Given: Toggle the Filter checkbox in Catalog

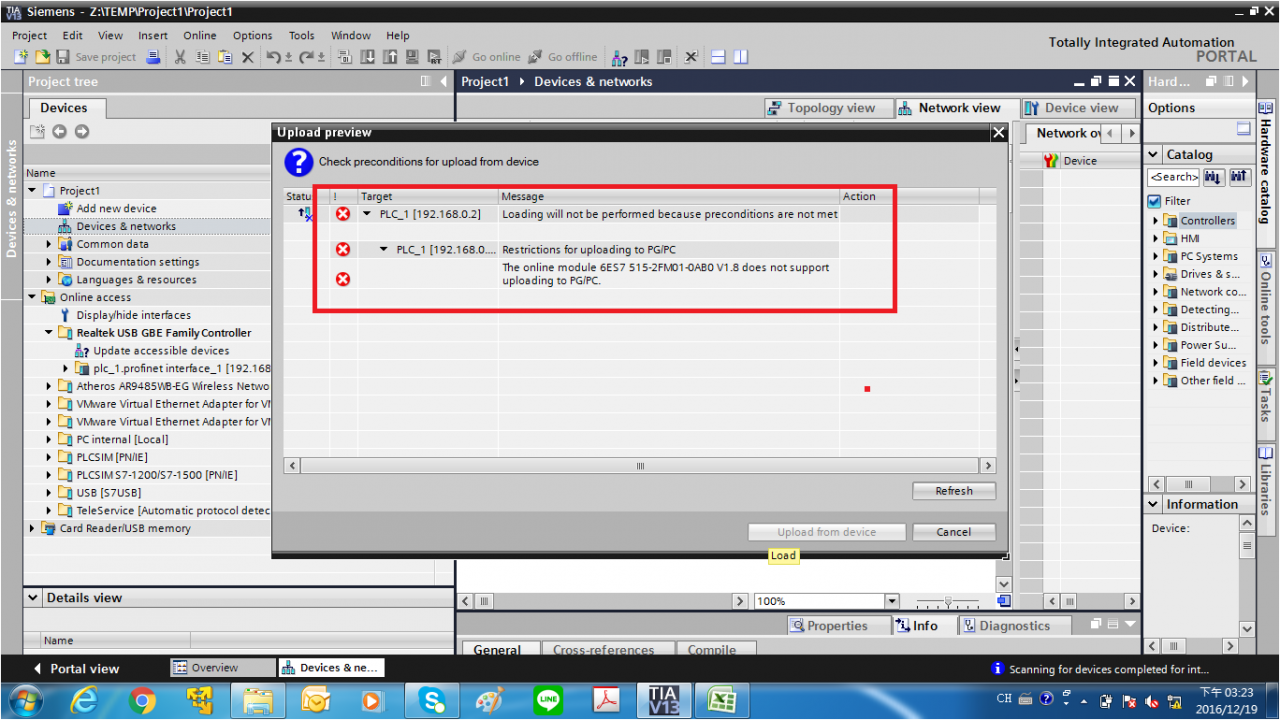Looking at the screenshot, I should coord(1154,201).
